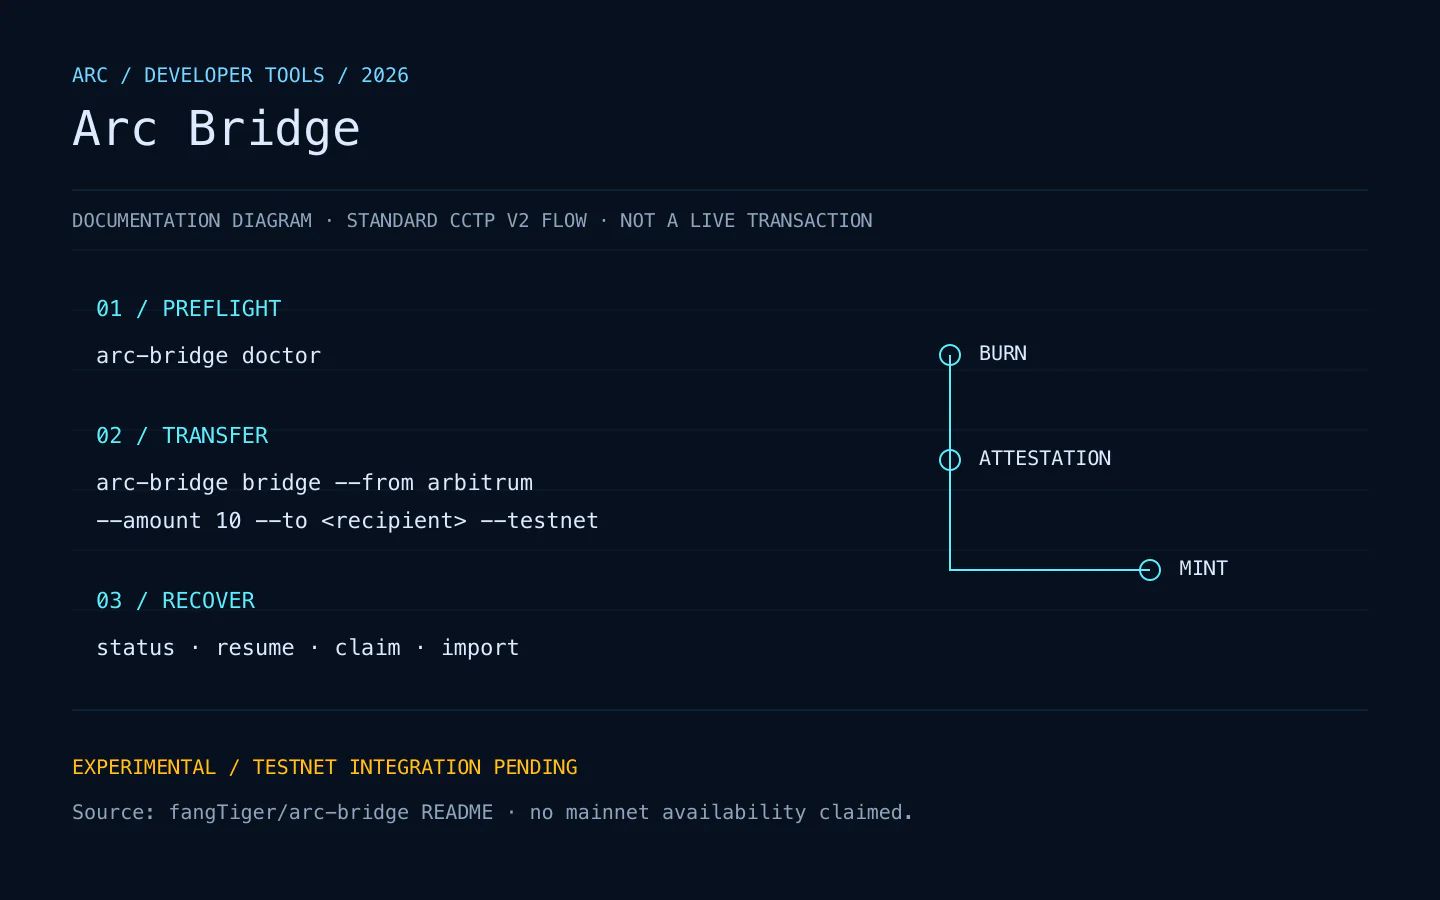Select the ATTESTATION label
Image resolution: width=1440 pixels, height=900 pixels.
pyautogui.click(x=1045, y=459)
